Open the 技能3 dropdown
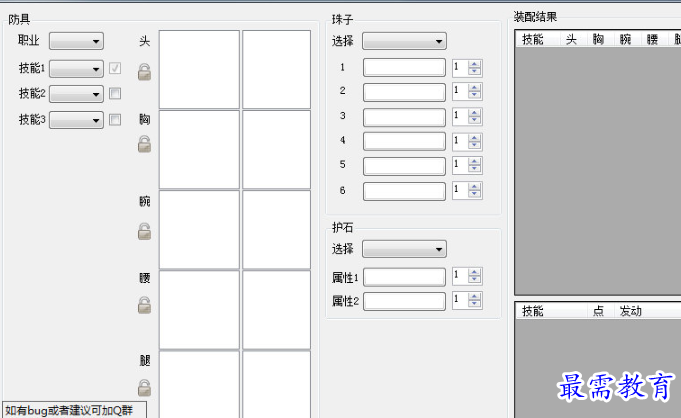The height and width of the screenshot is (418, 681). click(76, 120)
